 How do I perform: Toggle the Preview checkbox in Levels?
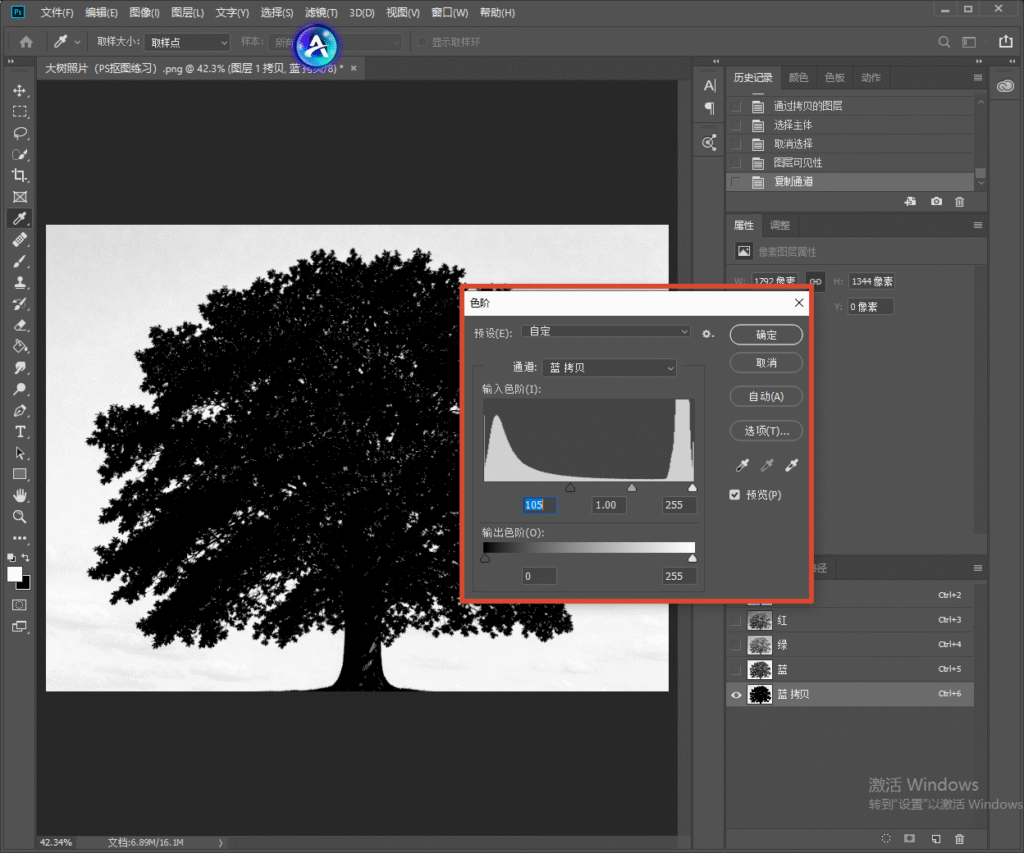pyautogui.click(x=735, y=494)
